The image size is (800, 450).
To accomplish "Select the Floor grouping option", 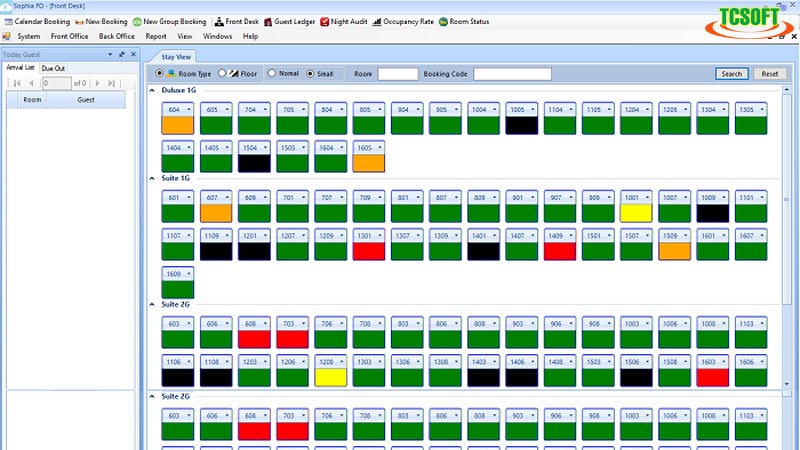I will point(222,73).
